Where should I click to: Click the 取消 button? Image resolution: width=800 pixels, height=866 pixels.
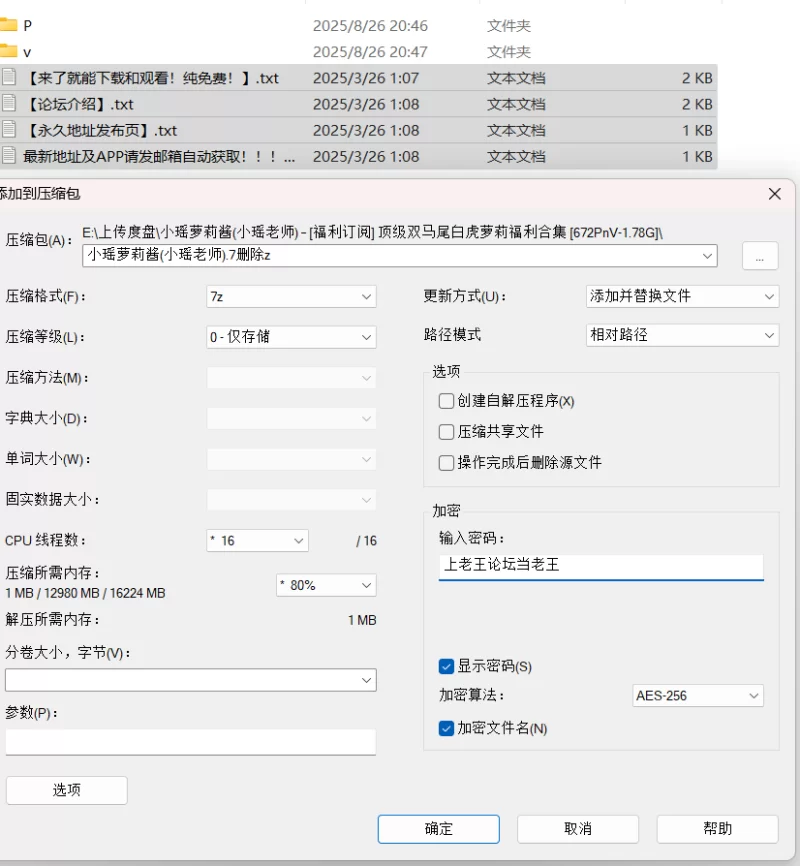tap(578, 829)
